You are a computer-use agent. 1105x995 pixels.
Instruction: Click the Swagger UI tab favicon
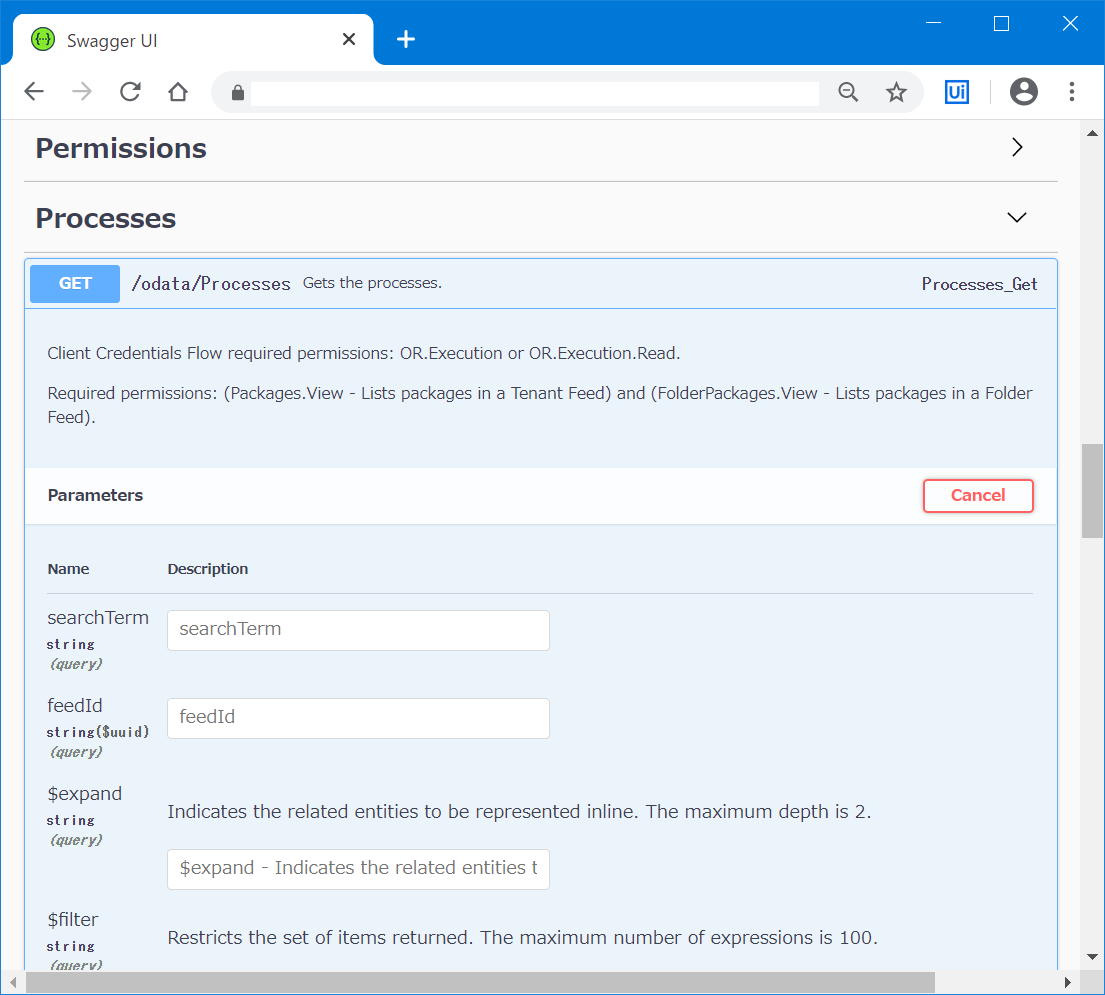pyautogui.click(x=43, y=39)
